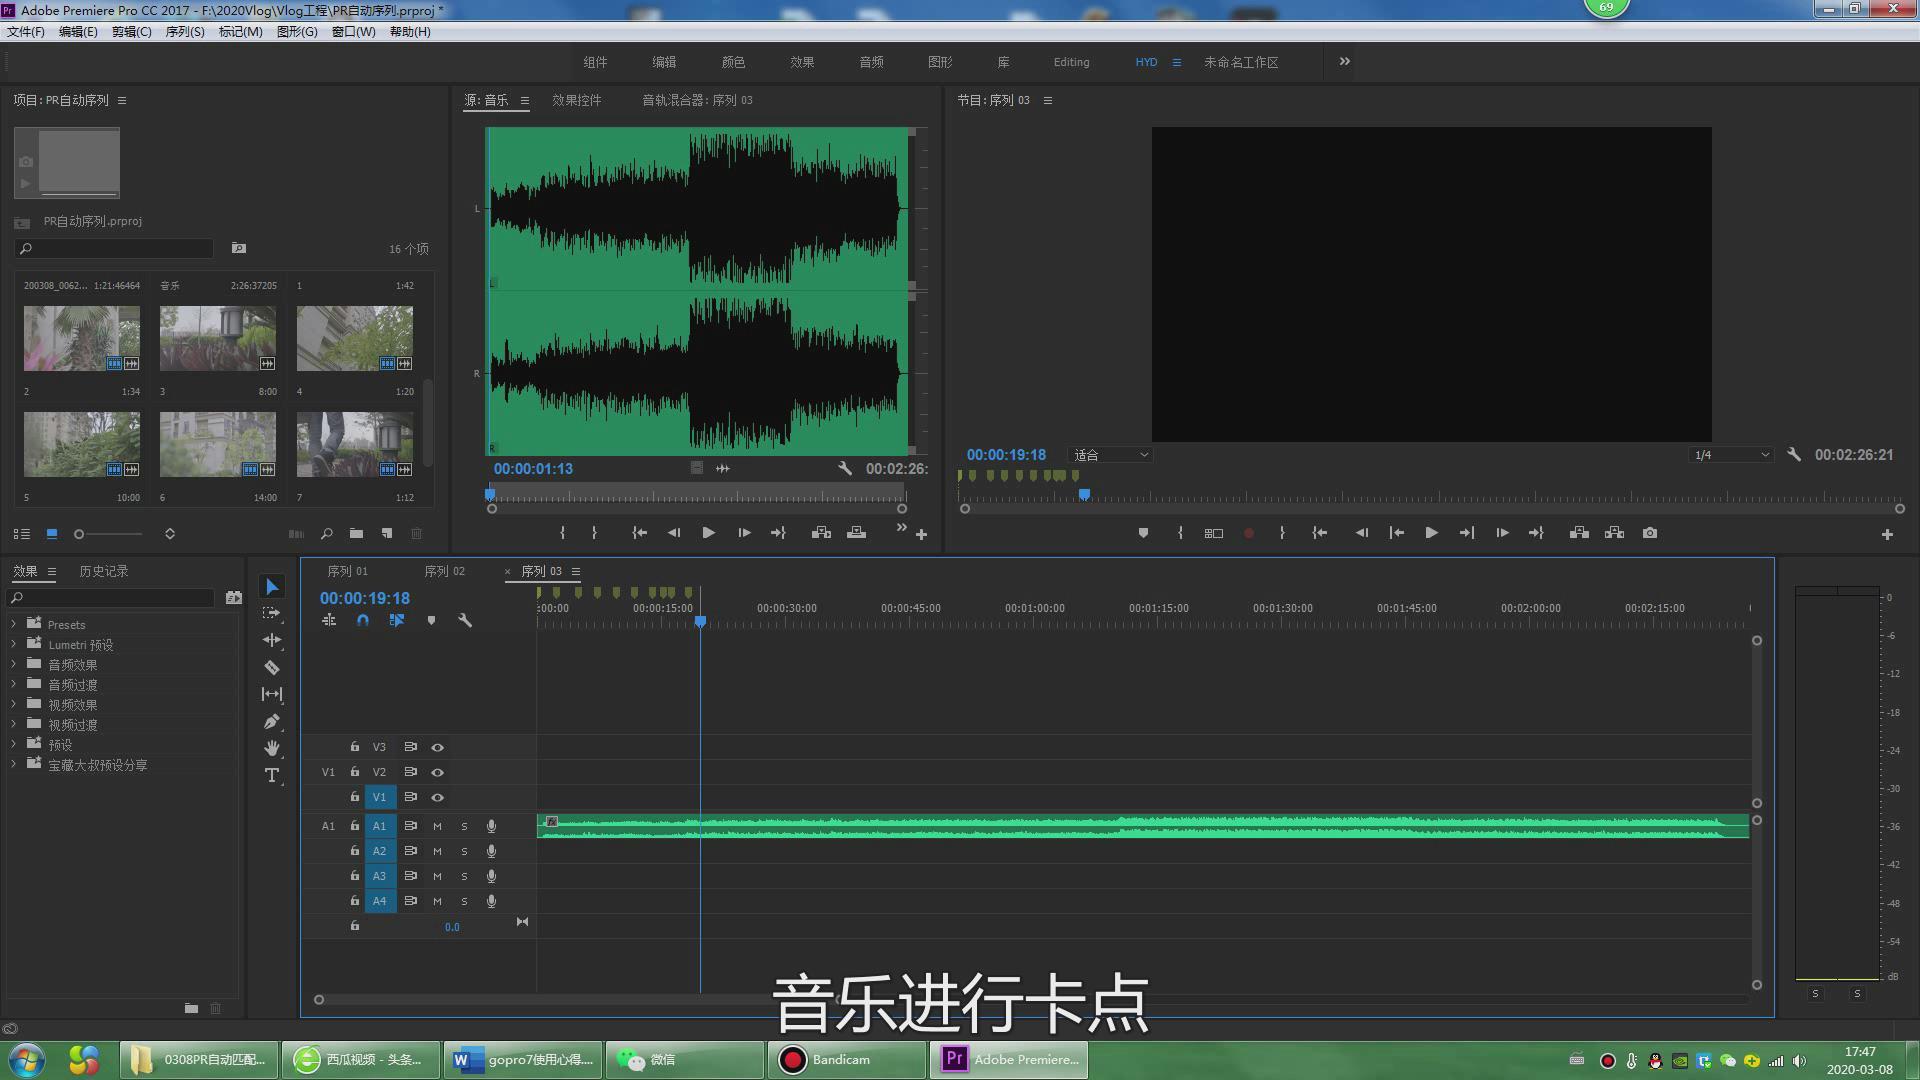Switch Project panel to Icon View

tap(52, 534)
